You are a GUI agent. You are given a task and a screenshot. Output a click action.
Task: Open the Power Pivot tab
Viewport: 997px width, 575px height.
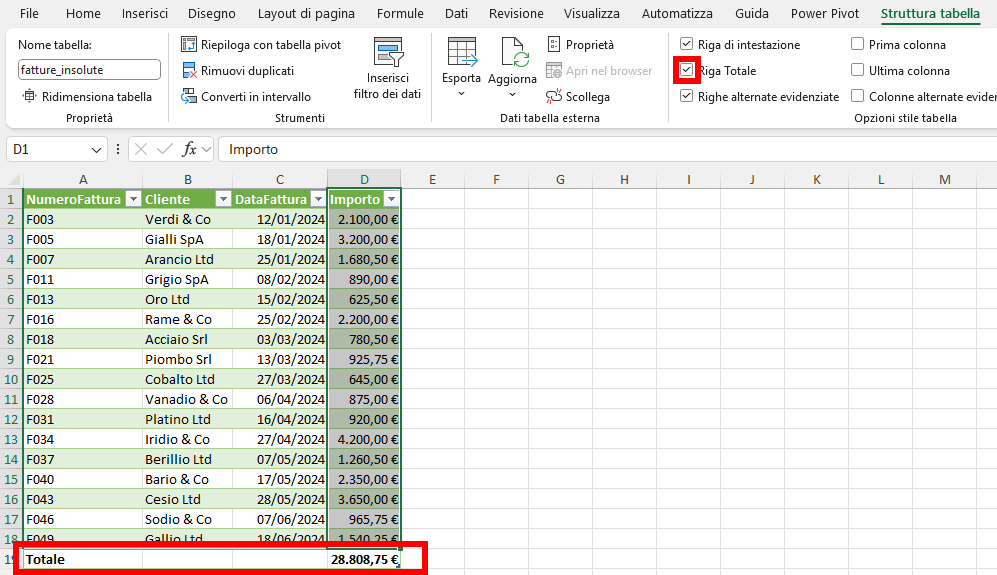tap(824, 14)
